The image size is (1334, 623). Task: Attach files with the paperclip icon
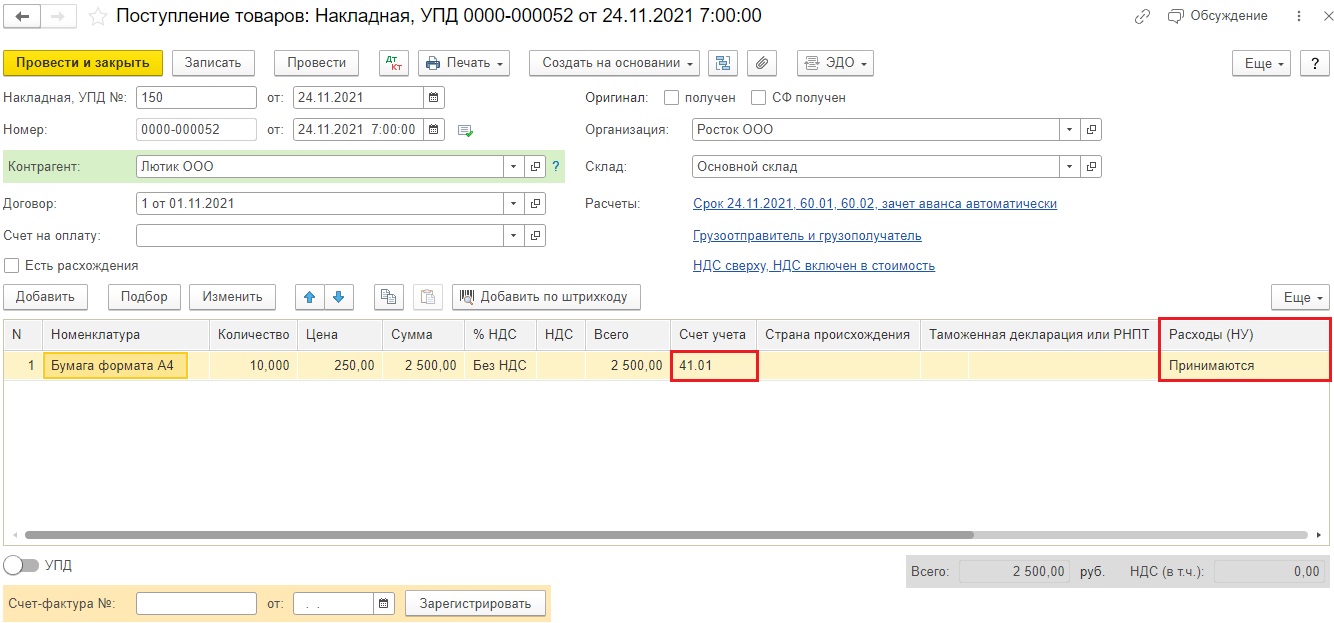pos(762,63)
